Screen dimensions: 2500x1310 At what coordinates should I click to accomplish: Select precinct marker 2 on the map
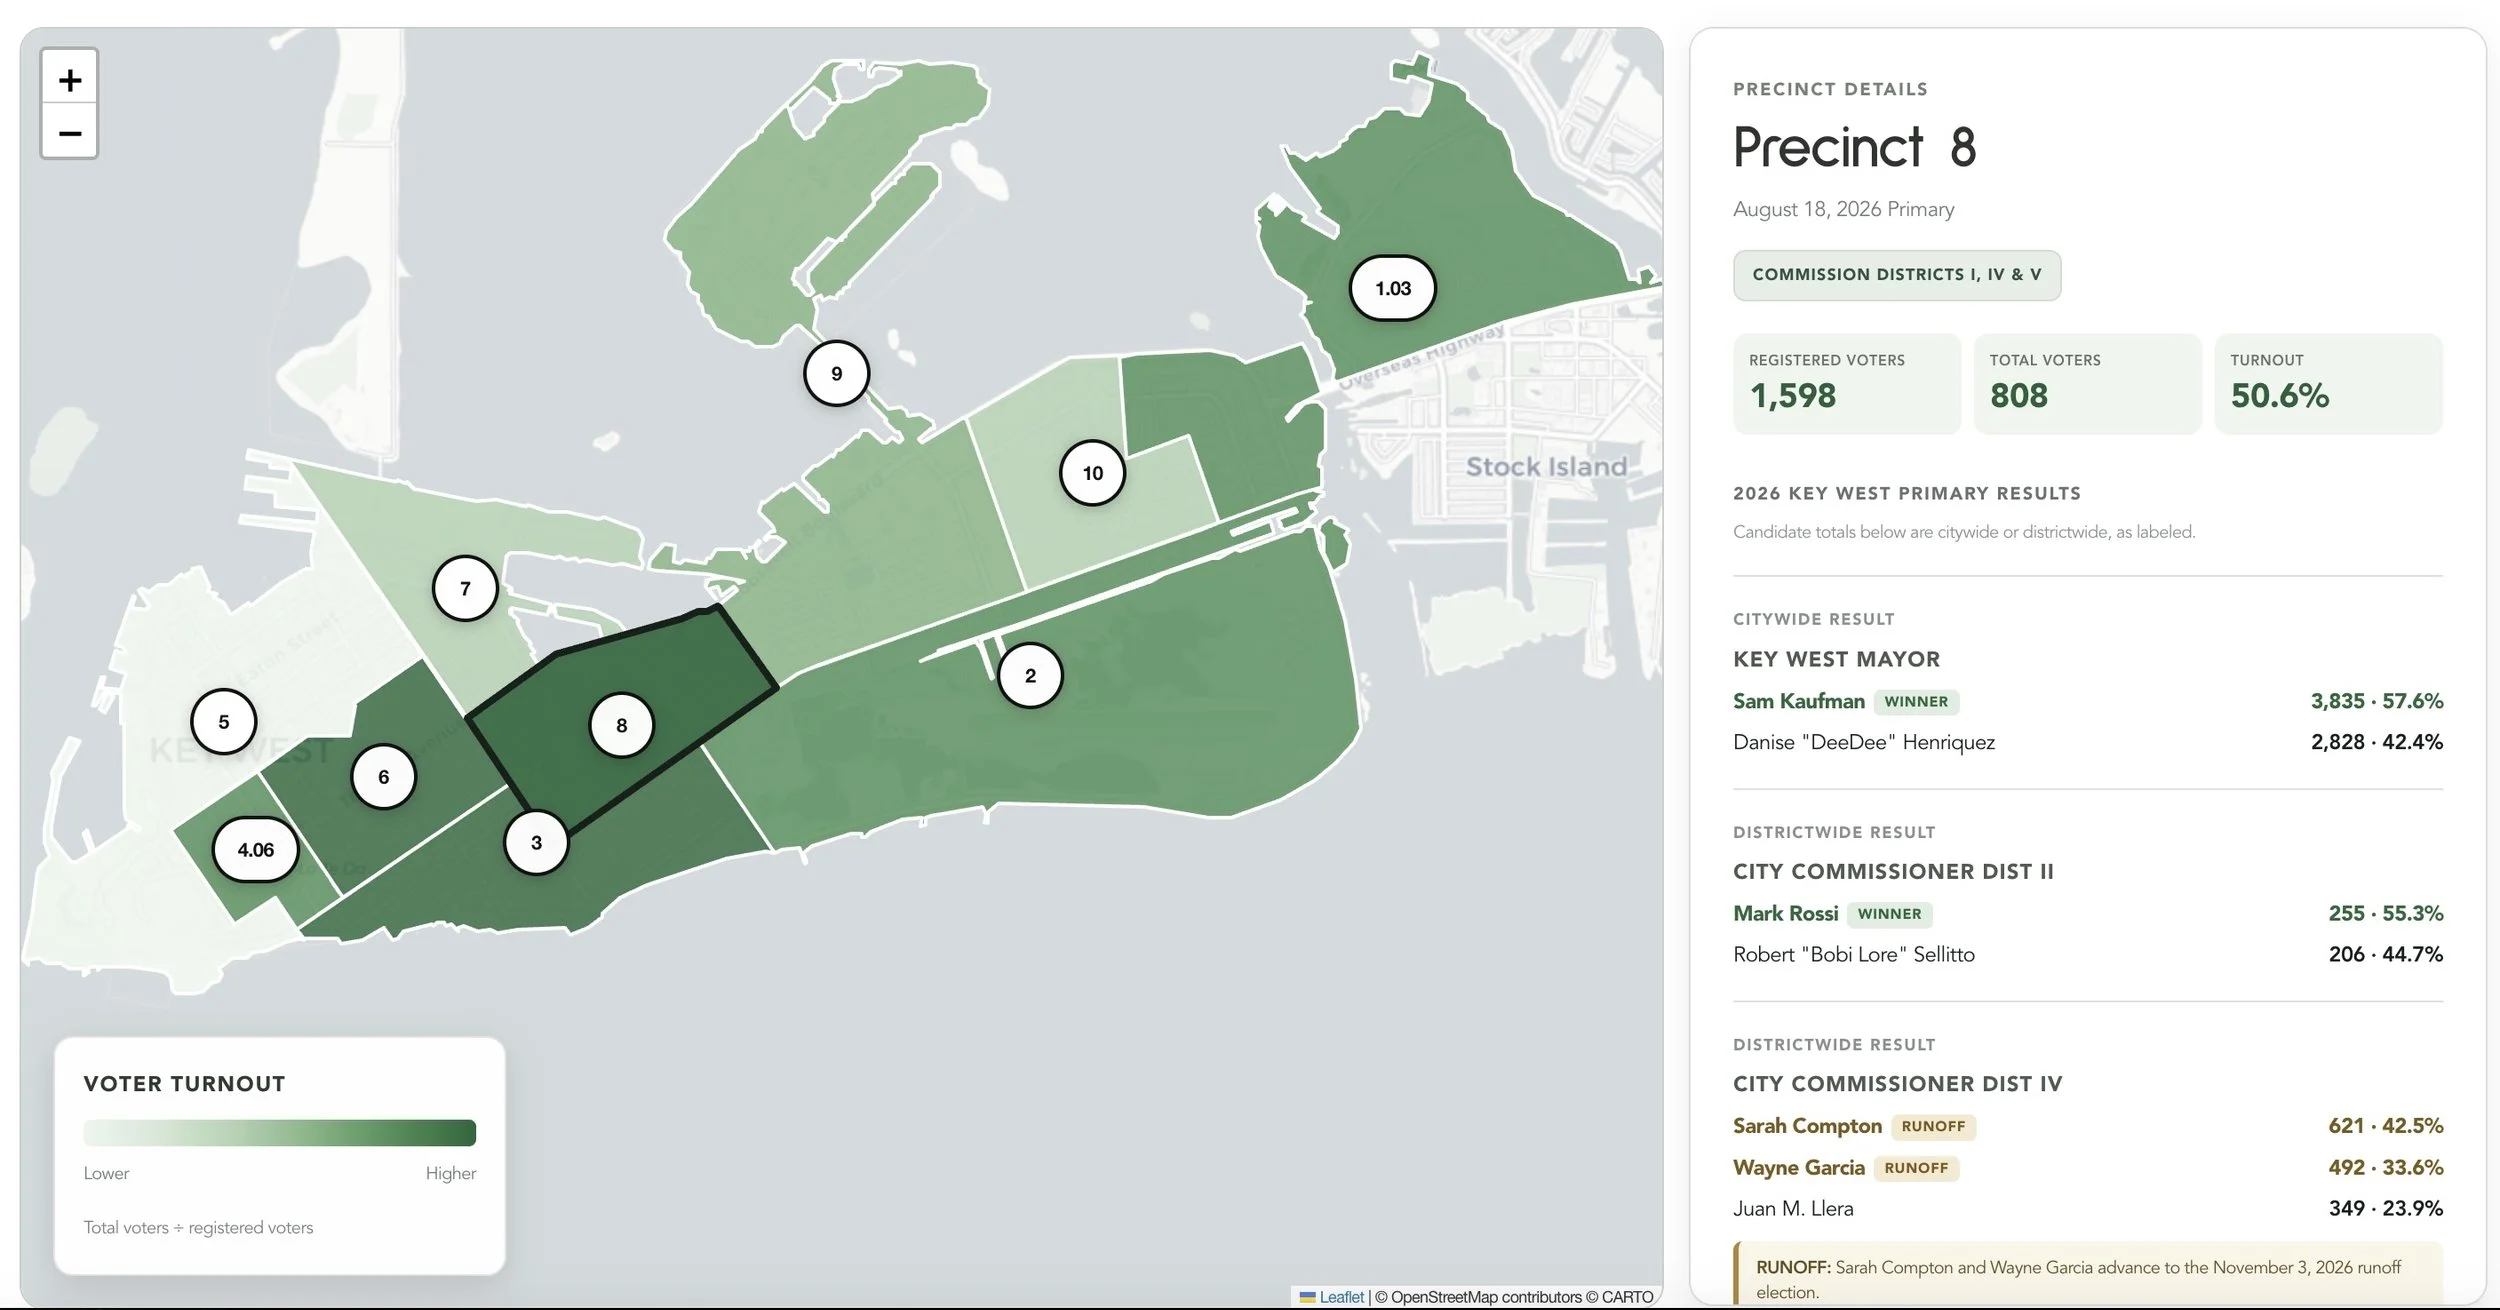(1030, 675)
